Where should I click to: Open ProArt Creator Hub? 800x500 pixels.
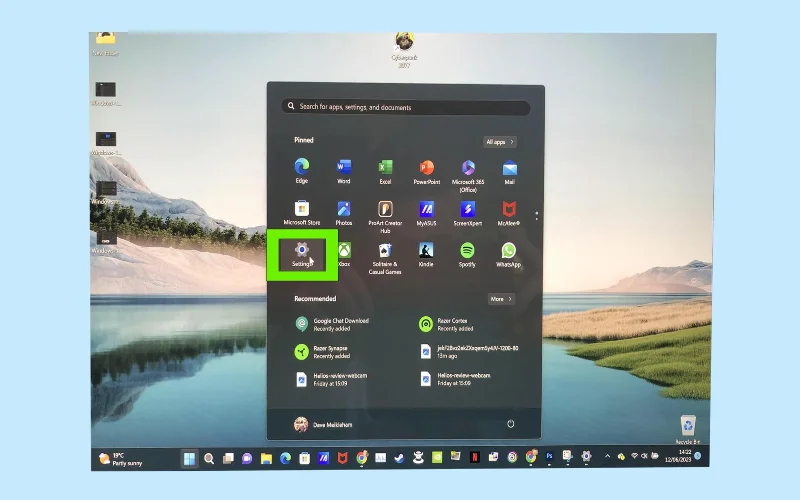point(385,217)
